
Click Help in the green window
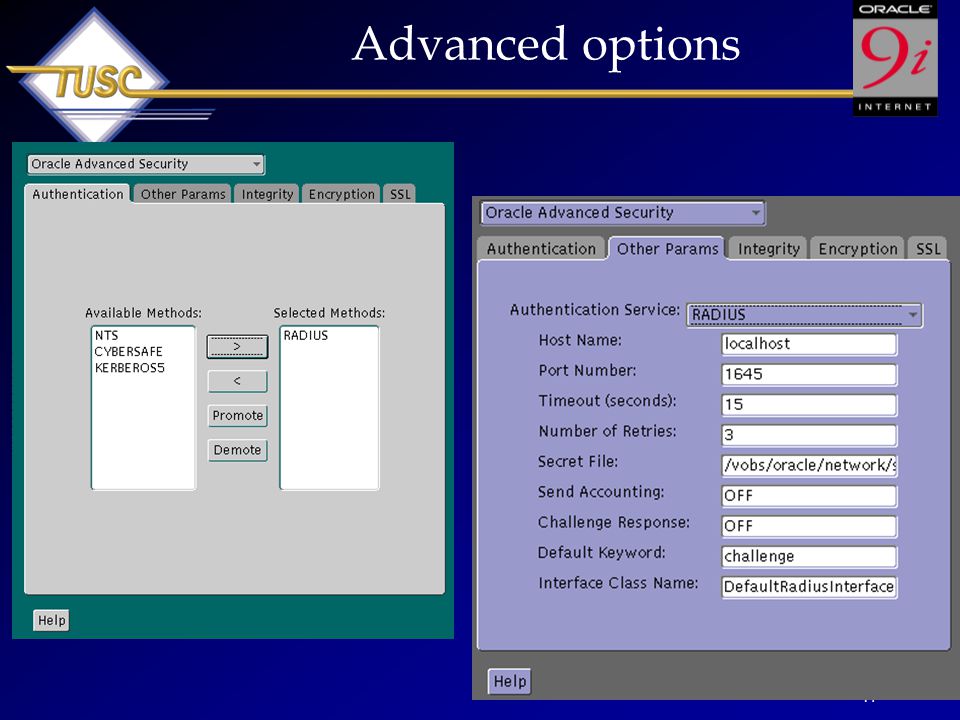coord(51,620)
